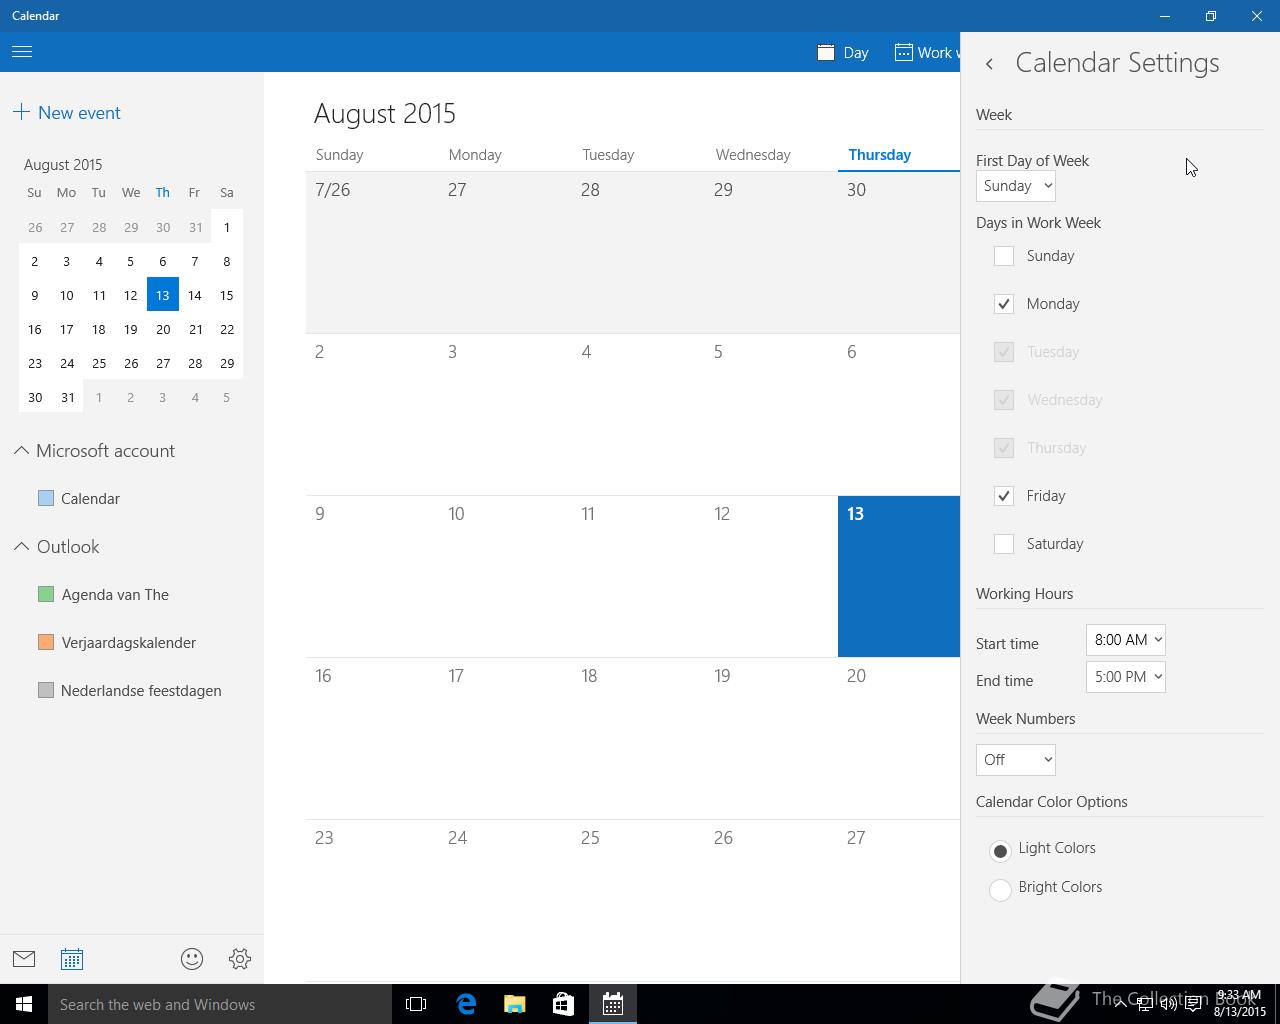Toggle the green Agenda van The calendar

(46, 594)
